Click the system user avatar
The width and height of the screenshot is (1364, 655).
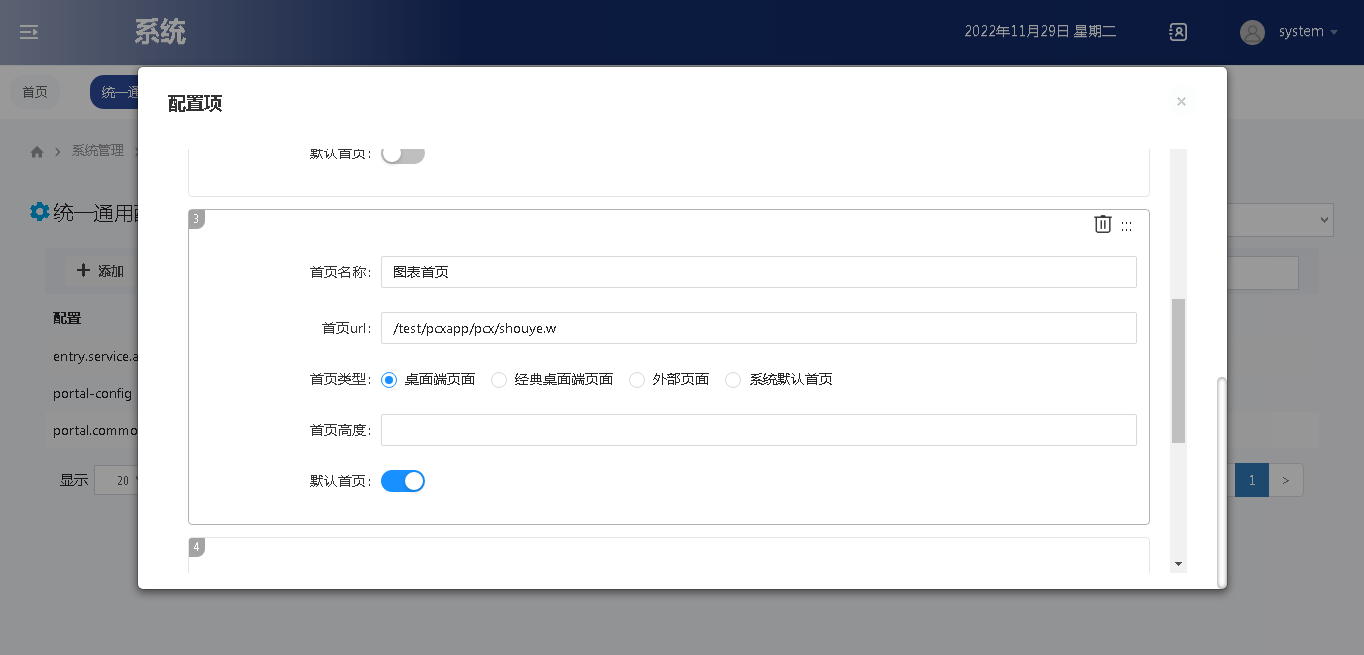pyautogui.click(x=1252, y=32)
